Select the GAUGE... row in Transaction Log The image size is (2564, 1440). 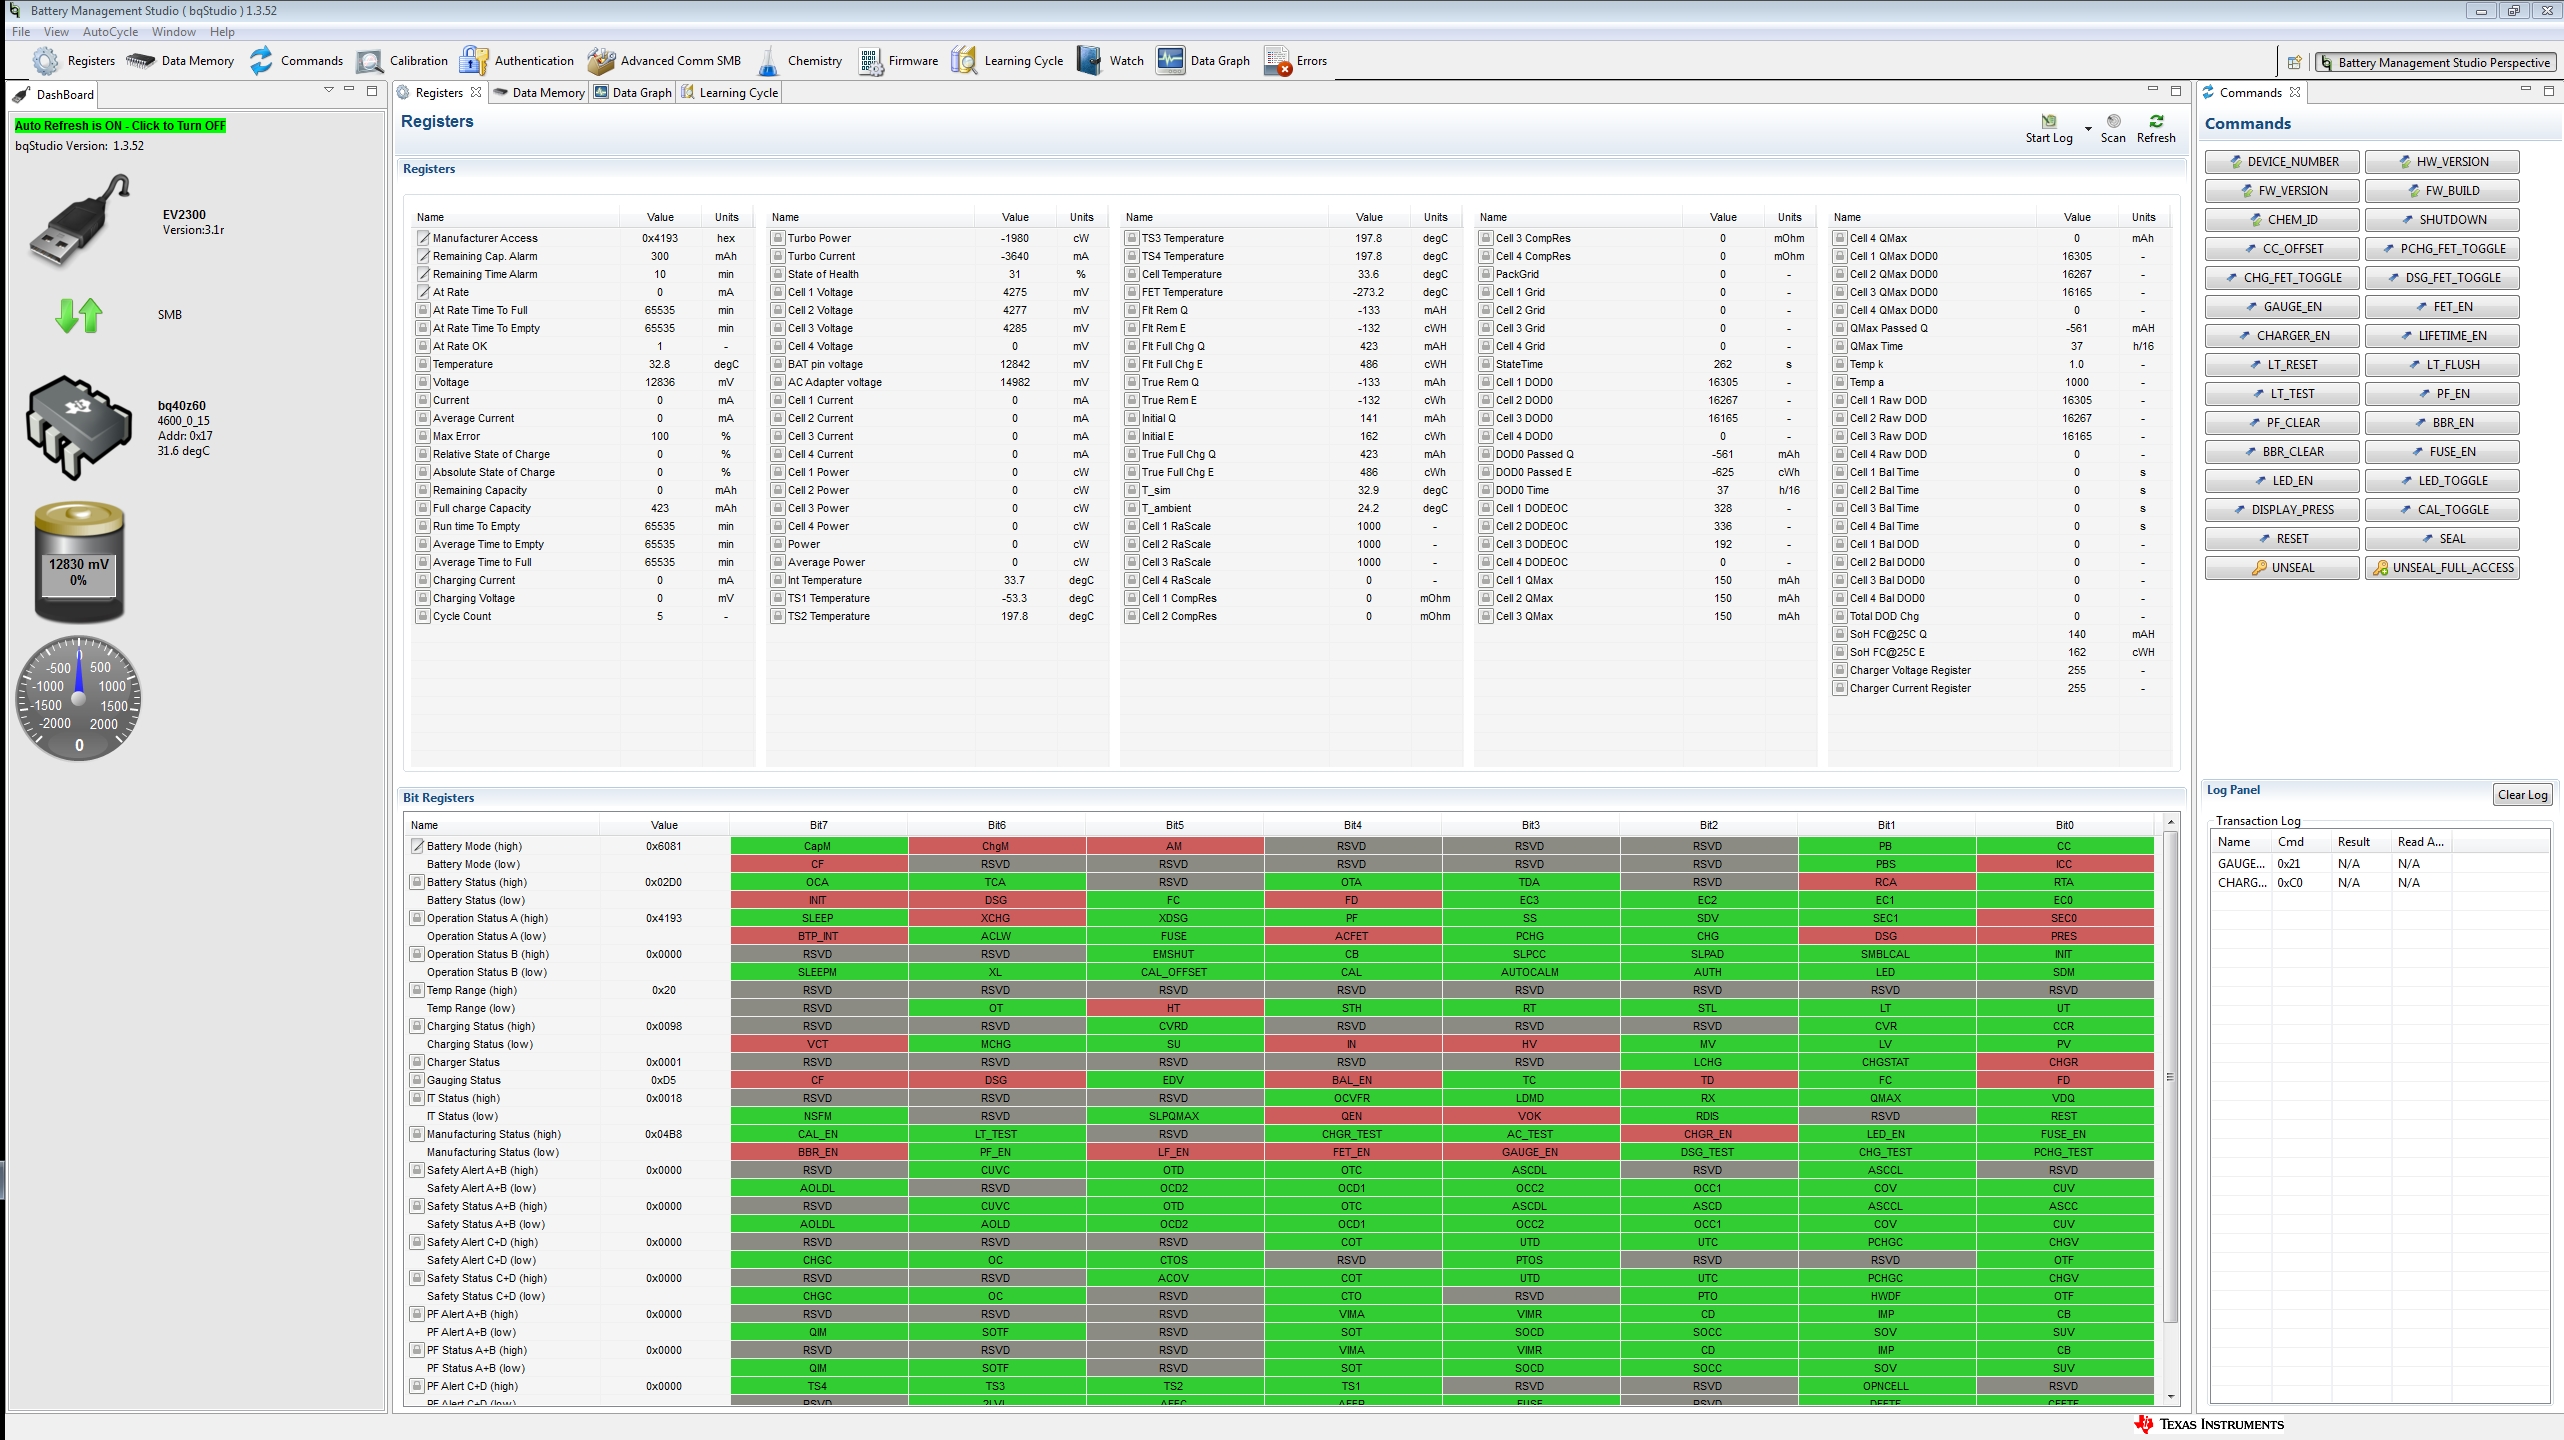click(x=2380, y=864)
